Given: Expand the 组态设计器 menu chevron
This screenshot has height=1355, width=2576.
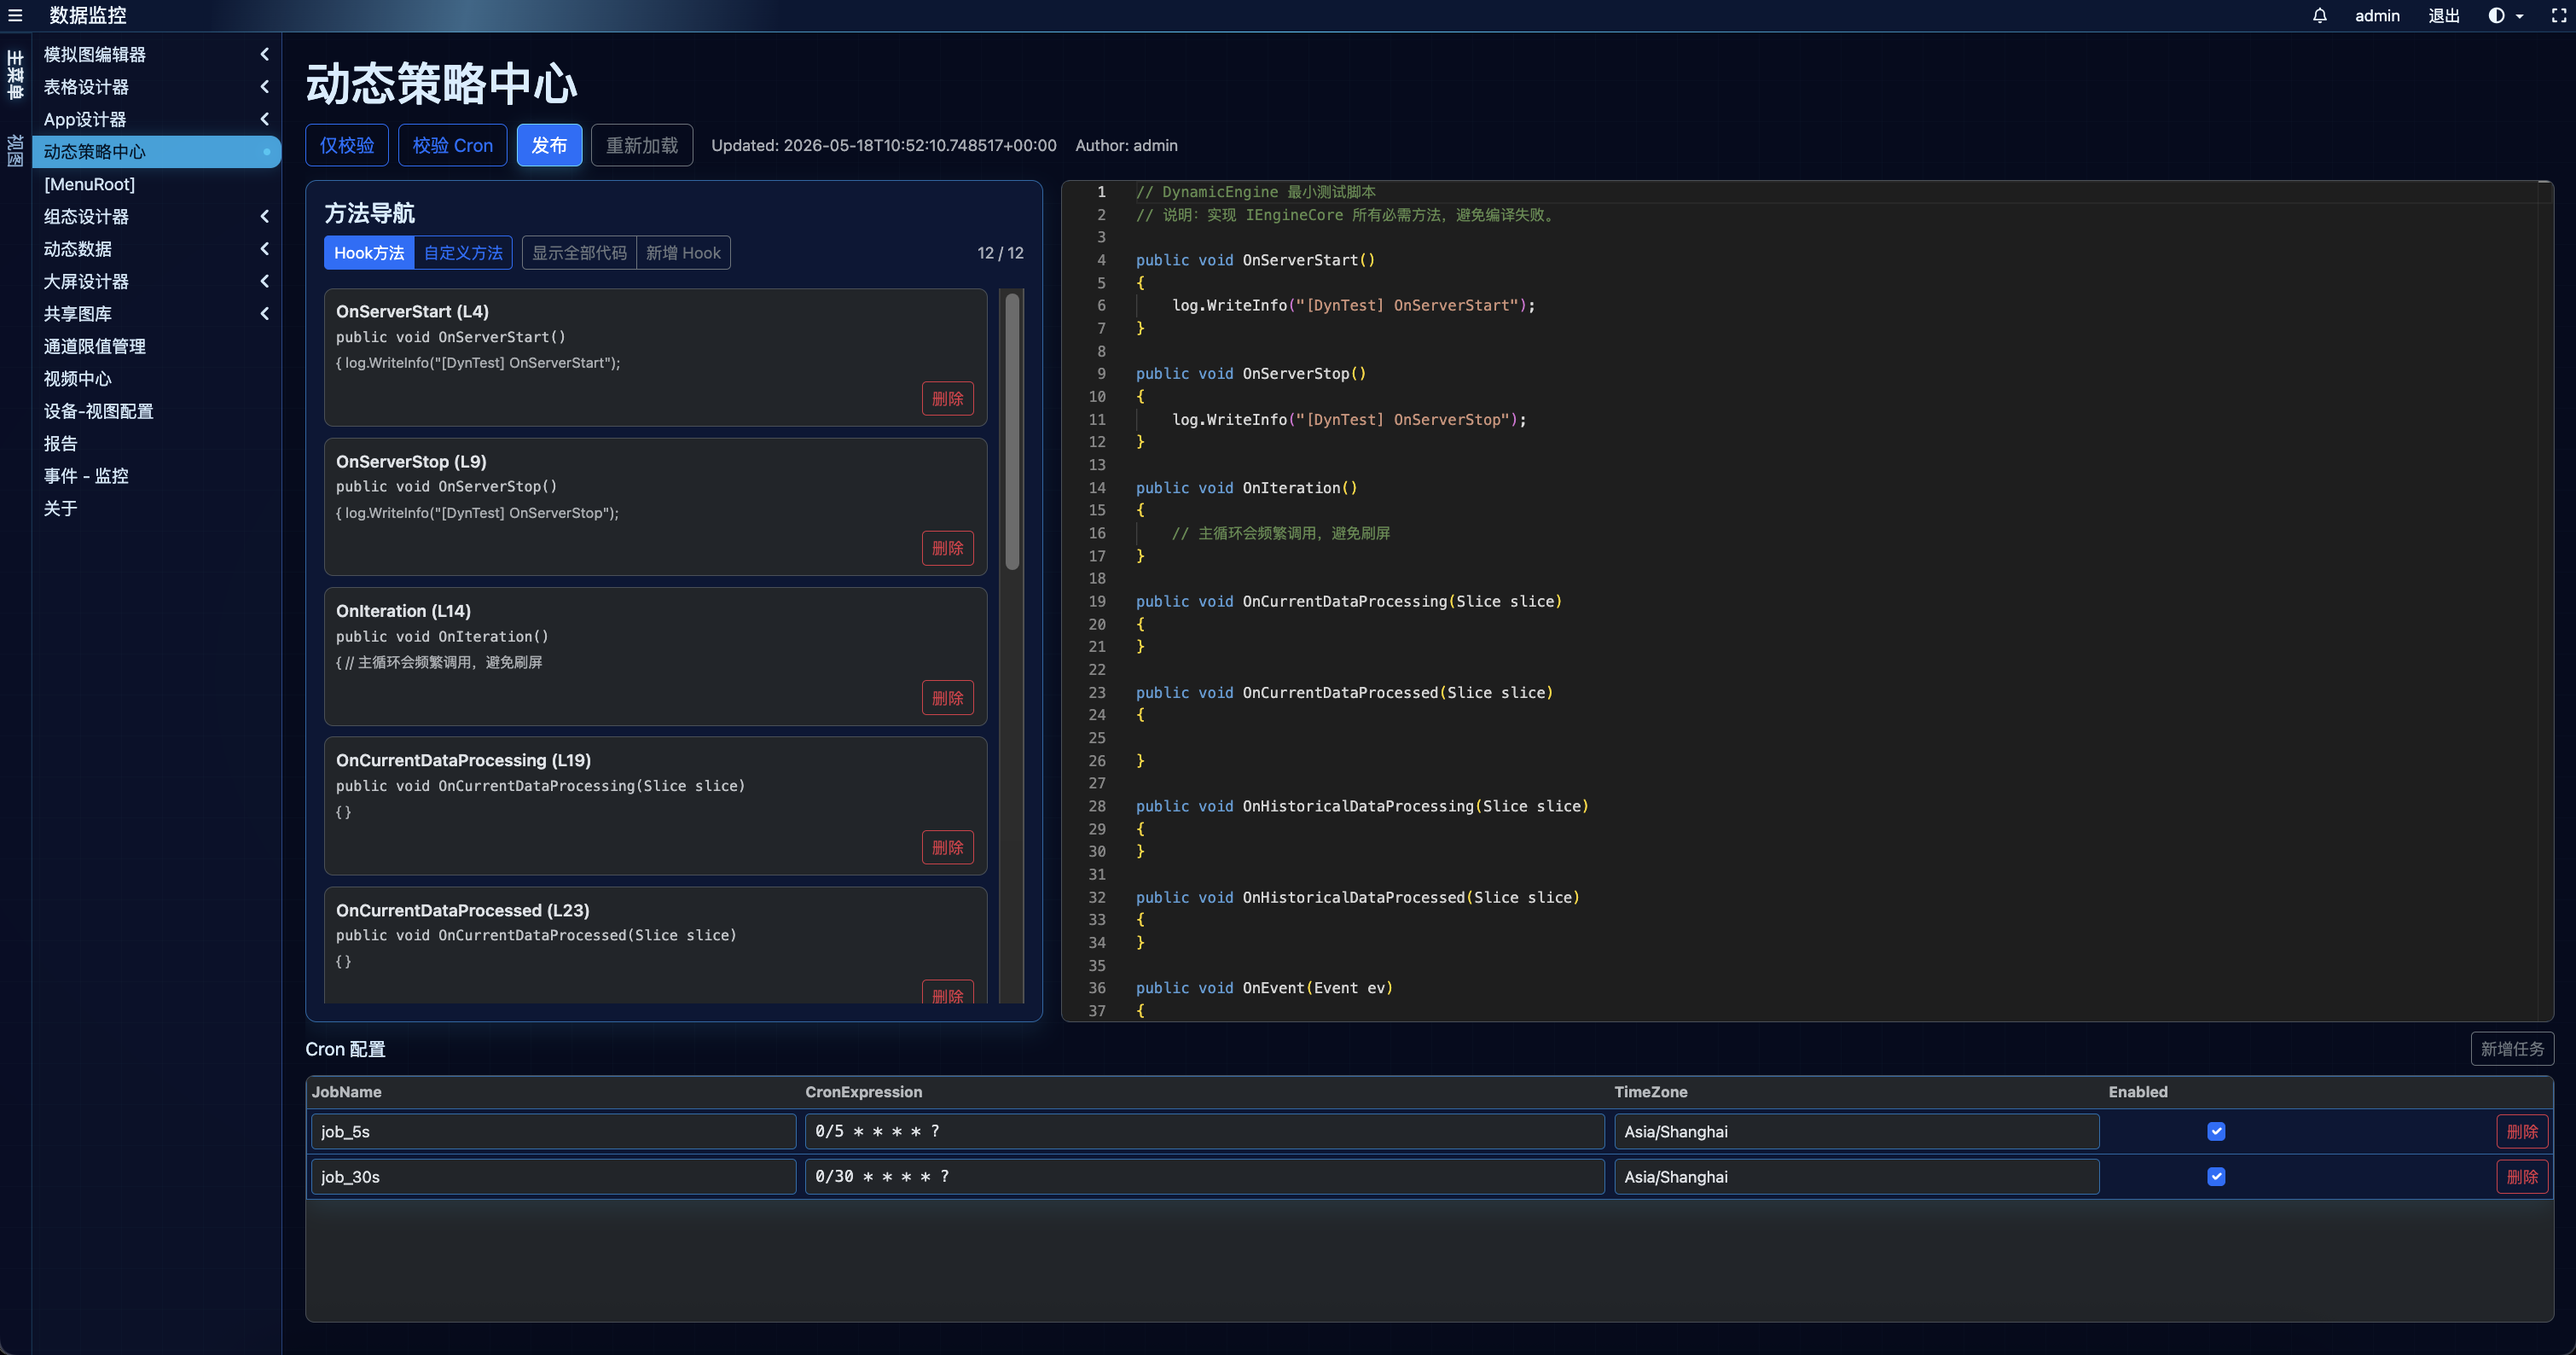Looking at the screenshot, I should [x=265, y=216].
